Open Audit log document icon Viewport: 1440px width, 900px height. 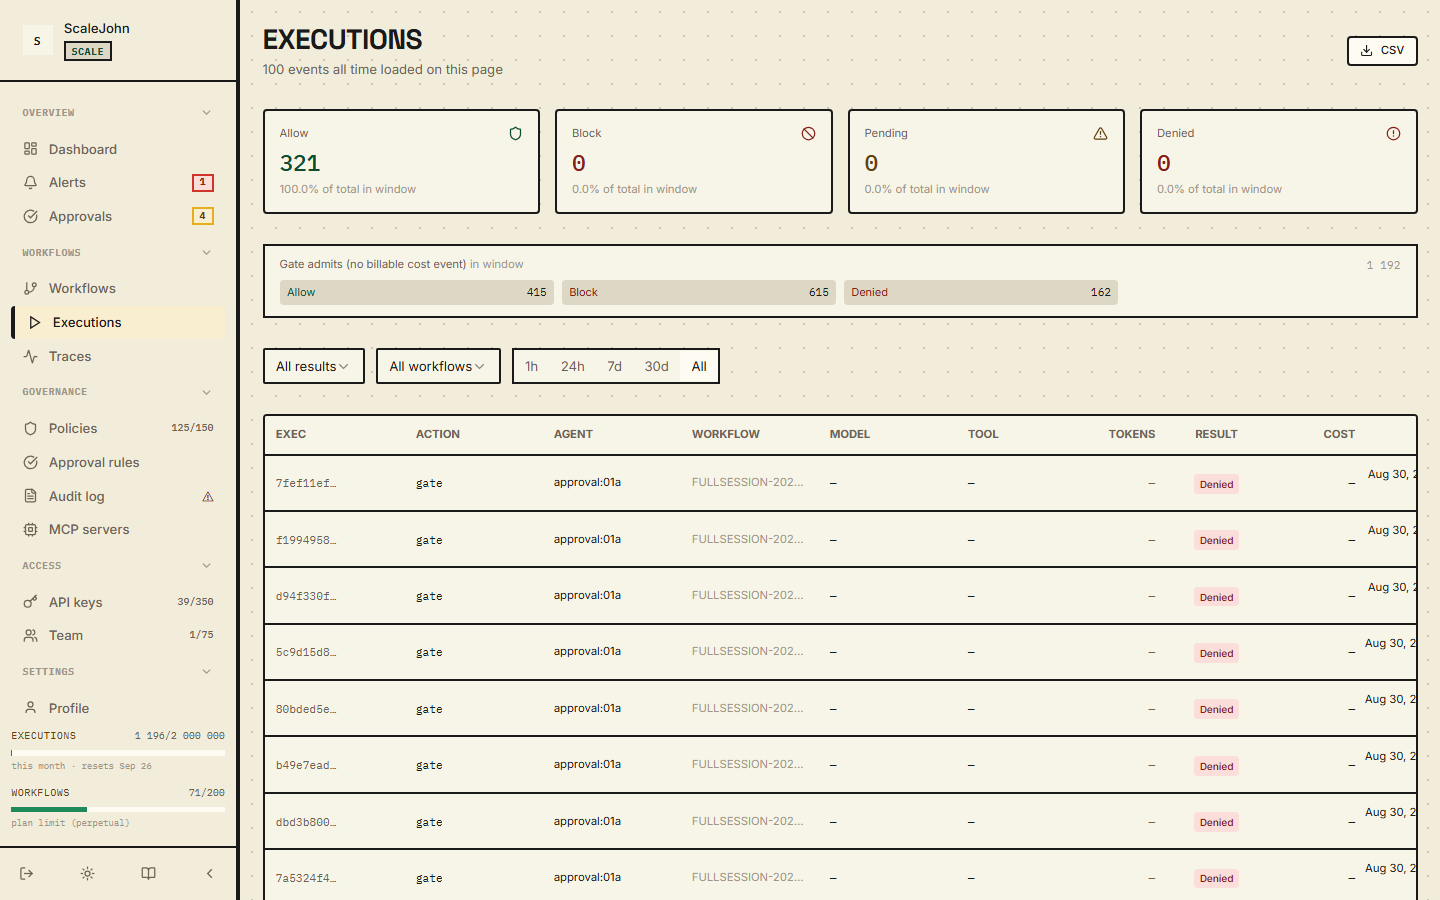[30, 496]
